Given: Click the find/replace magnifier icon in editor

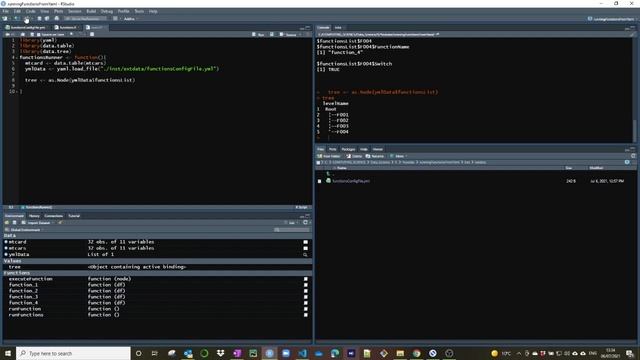Looking at the screenshot, I should point(71,35).
